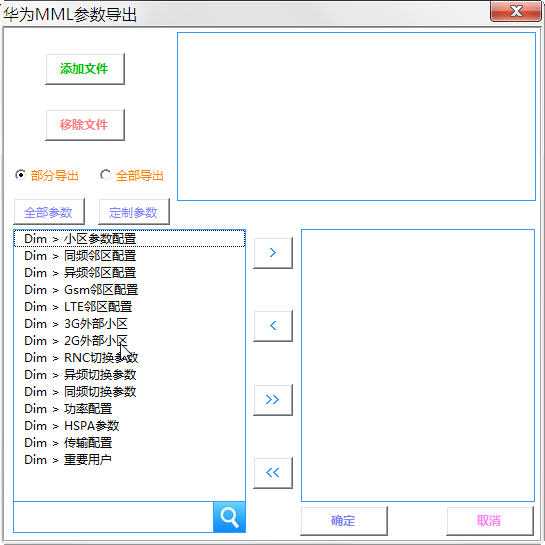Screen dimensions: 545x545
Task: Click the 移除文件 button
Action: click(85, 125)
